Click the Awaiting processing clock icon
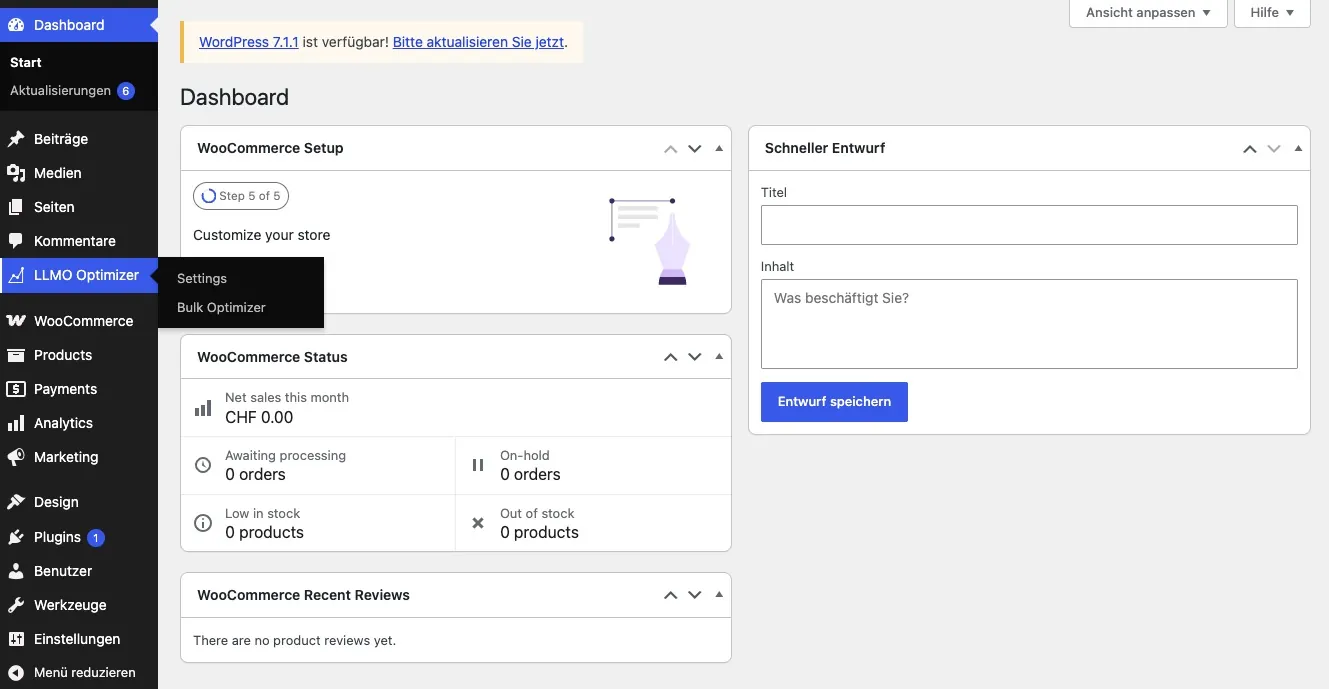Image resolution: width=1329 pixels, height=689 pixels. tap(203, 465)
